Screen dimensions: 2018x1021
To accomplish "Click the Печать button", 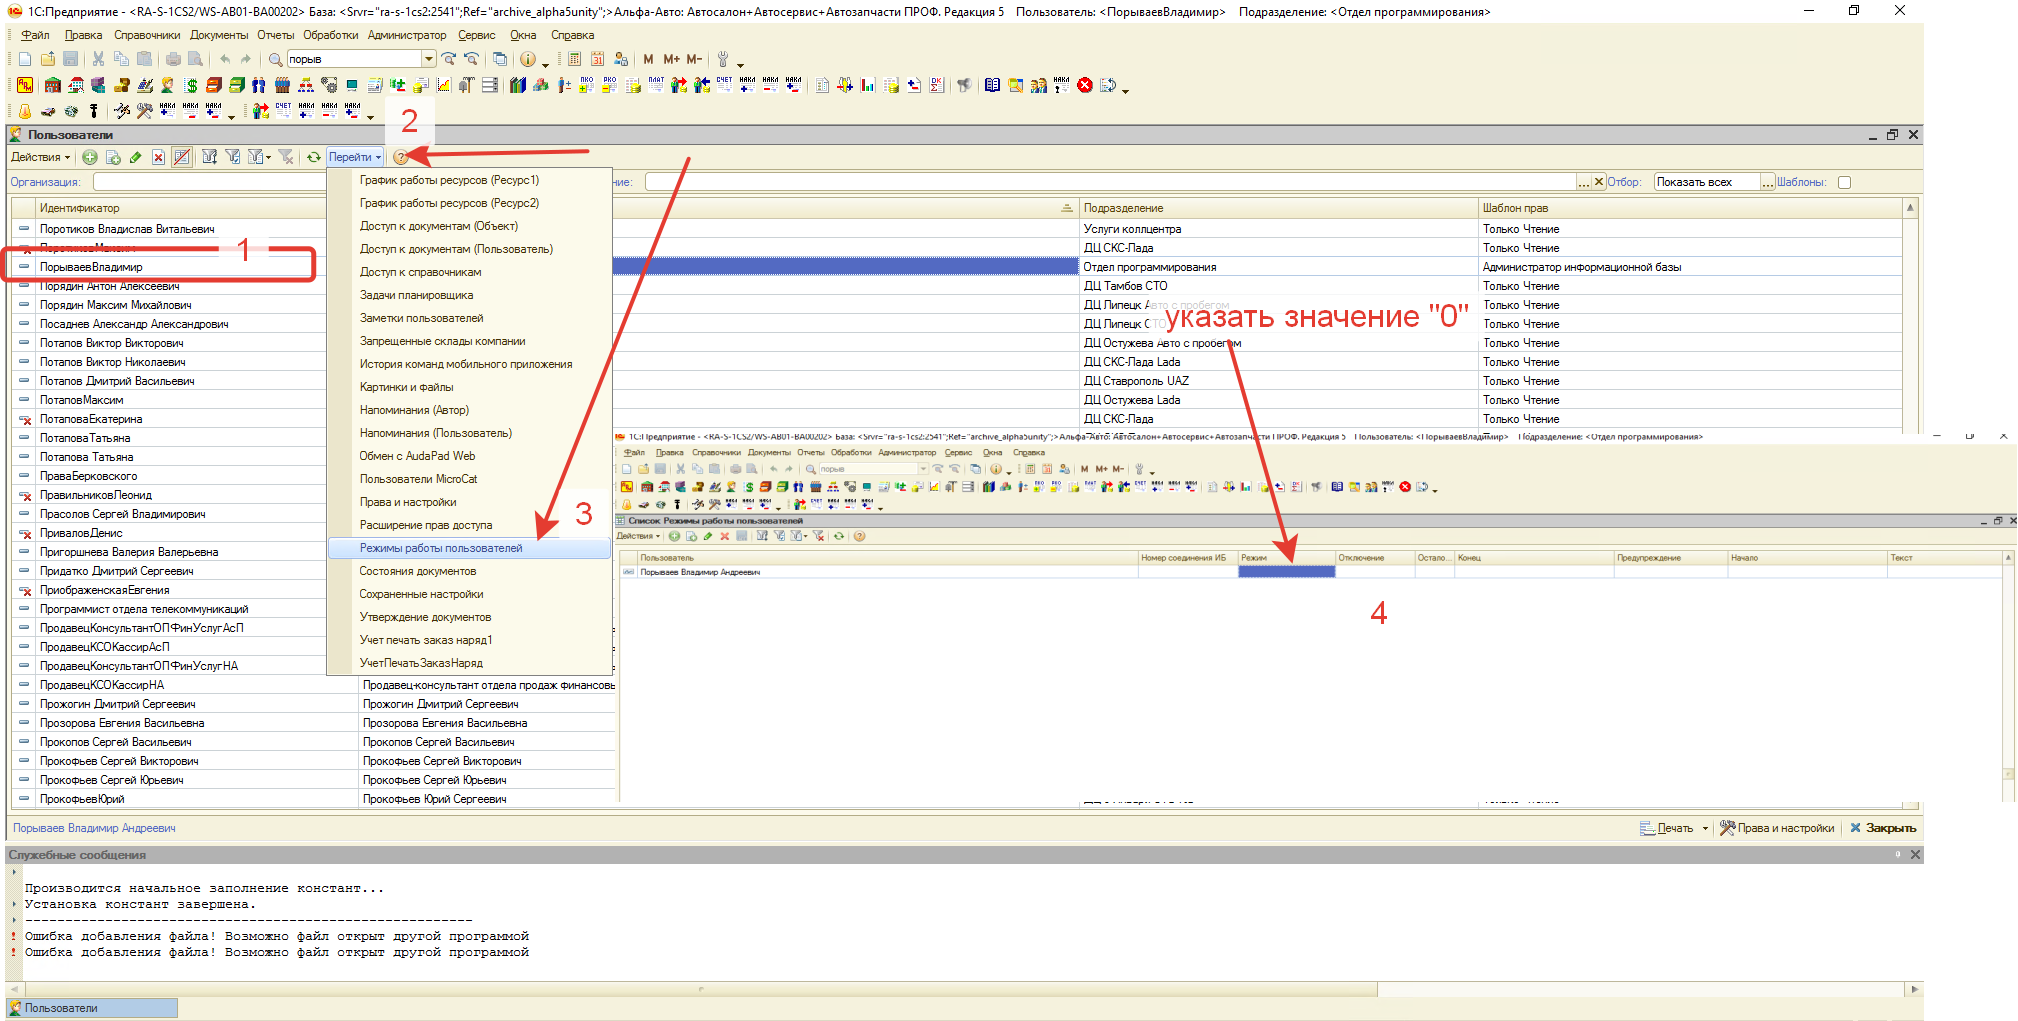I will click(1667, 828).
